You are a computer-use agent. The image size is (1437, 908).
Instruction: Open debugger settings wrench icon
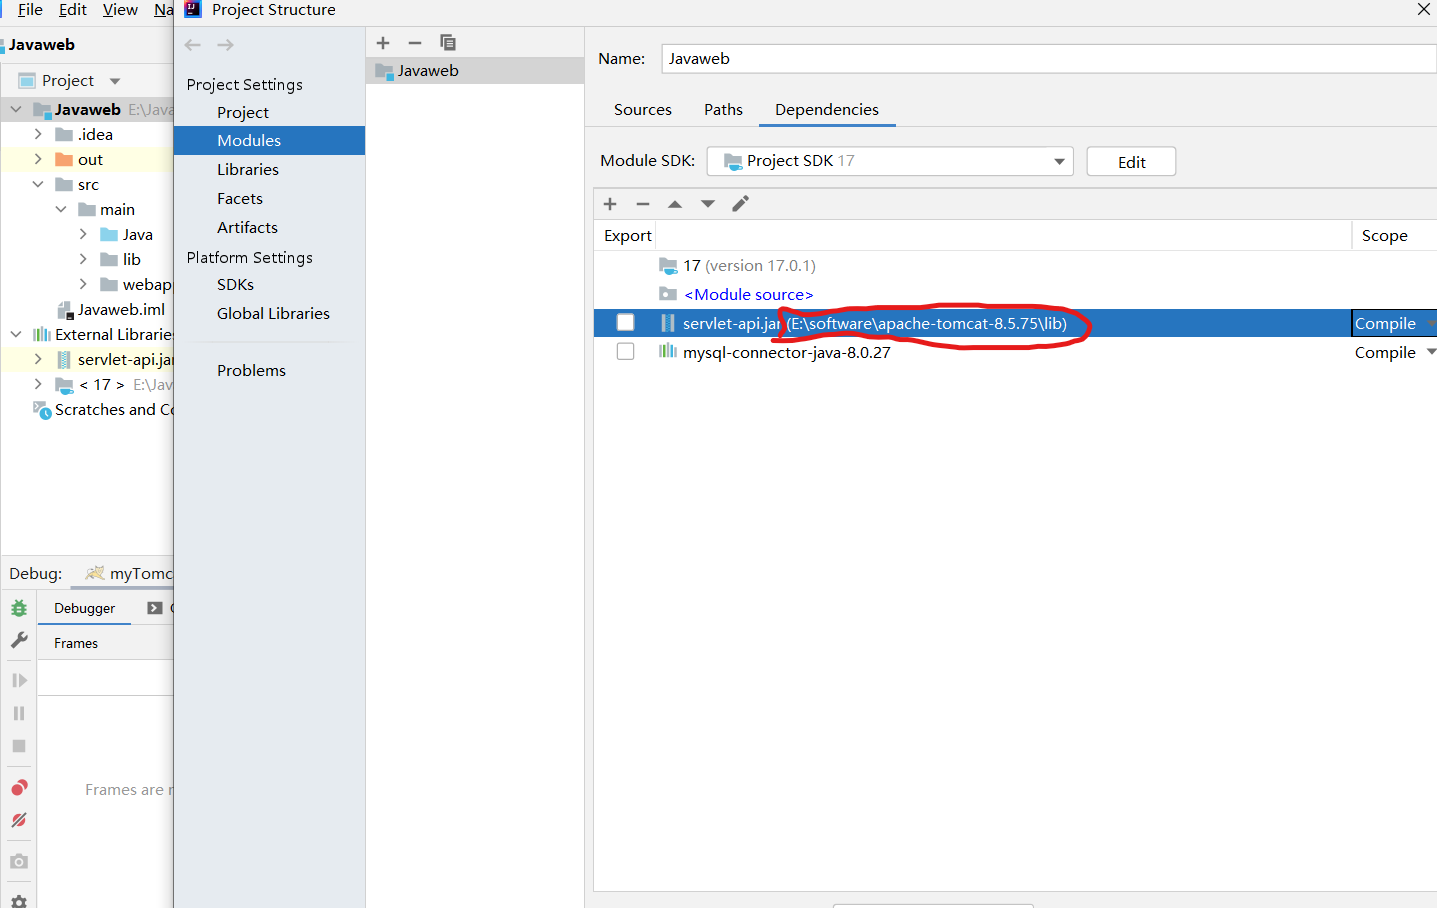19,640
